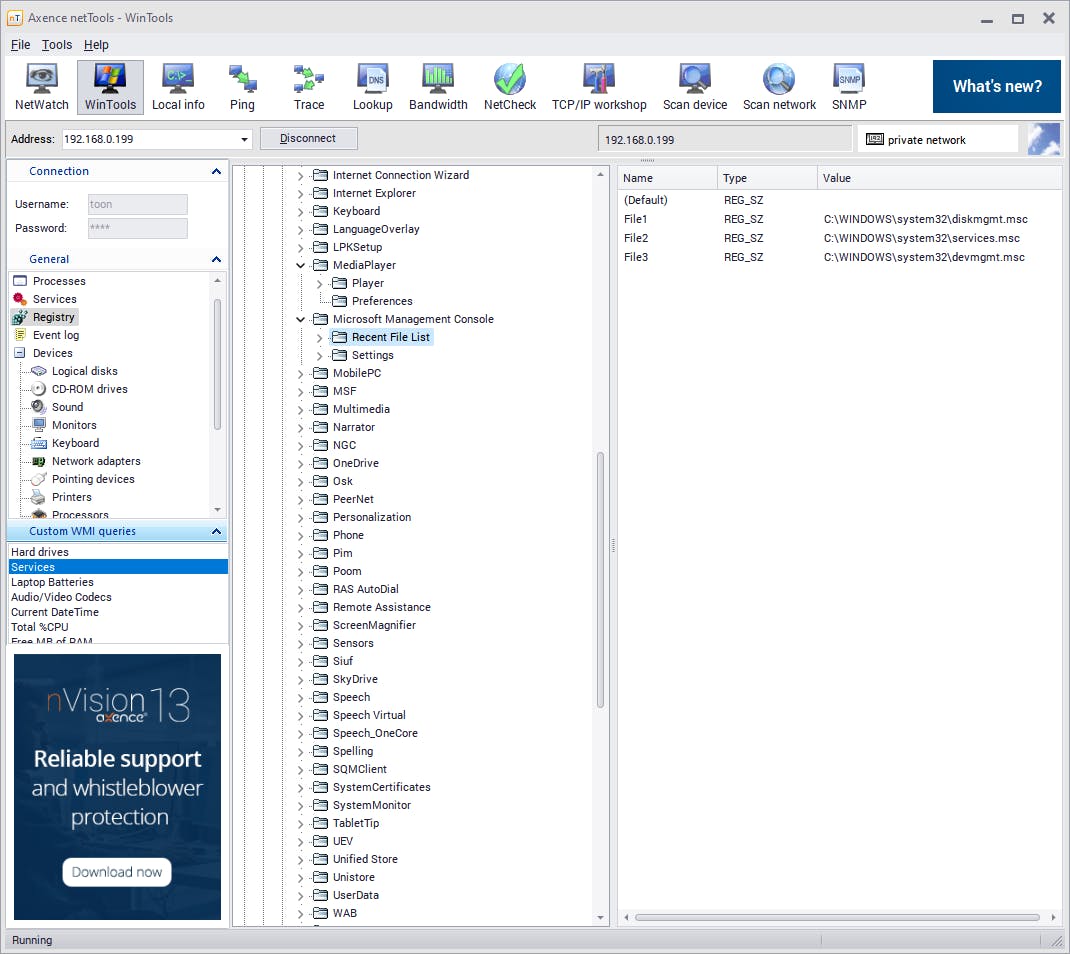Sort by the Type column header
Screen dimensions: 1070x954
(767, 178)
